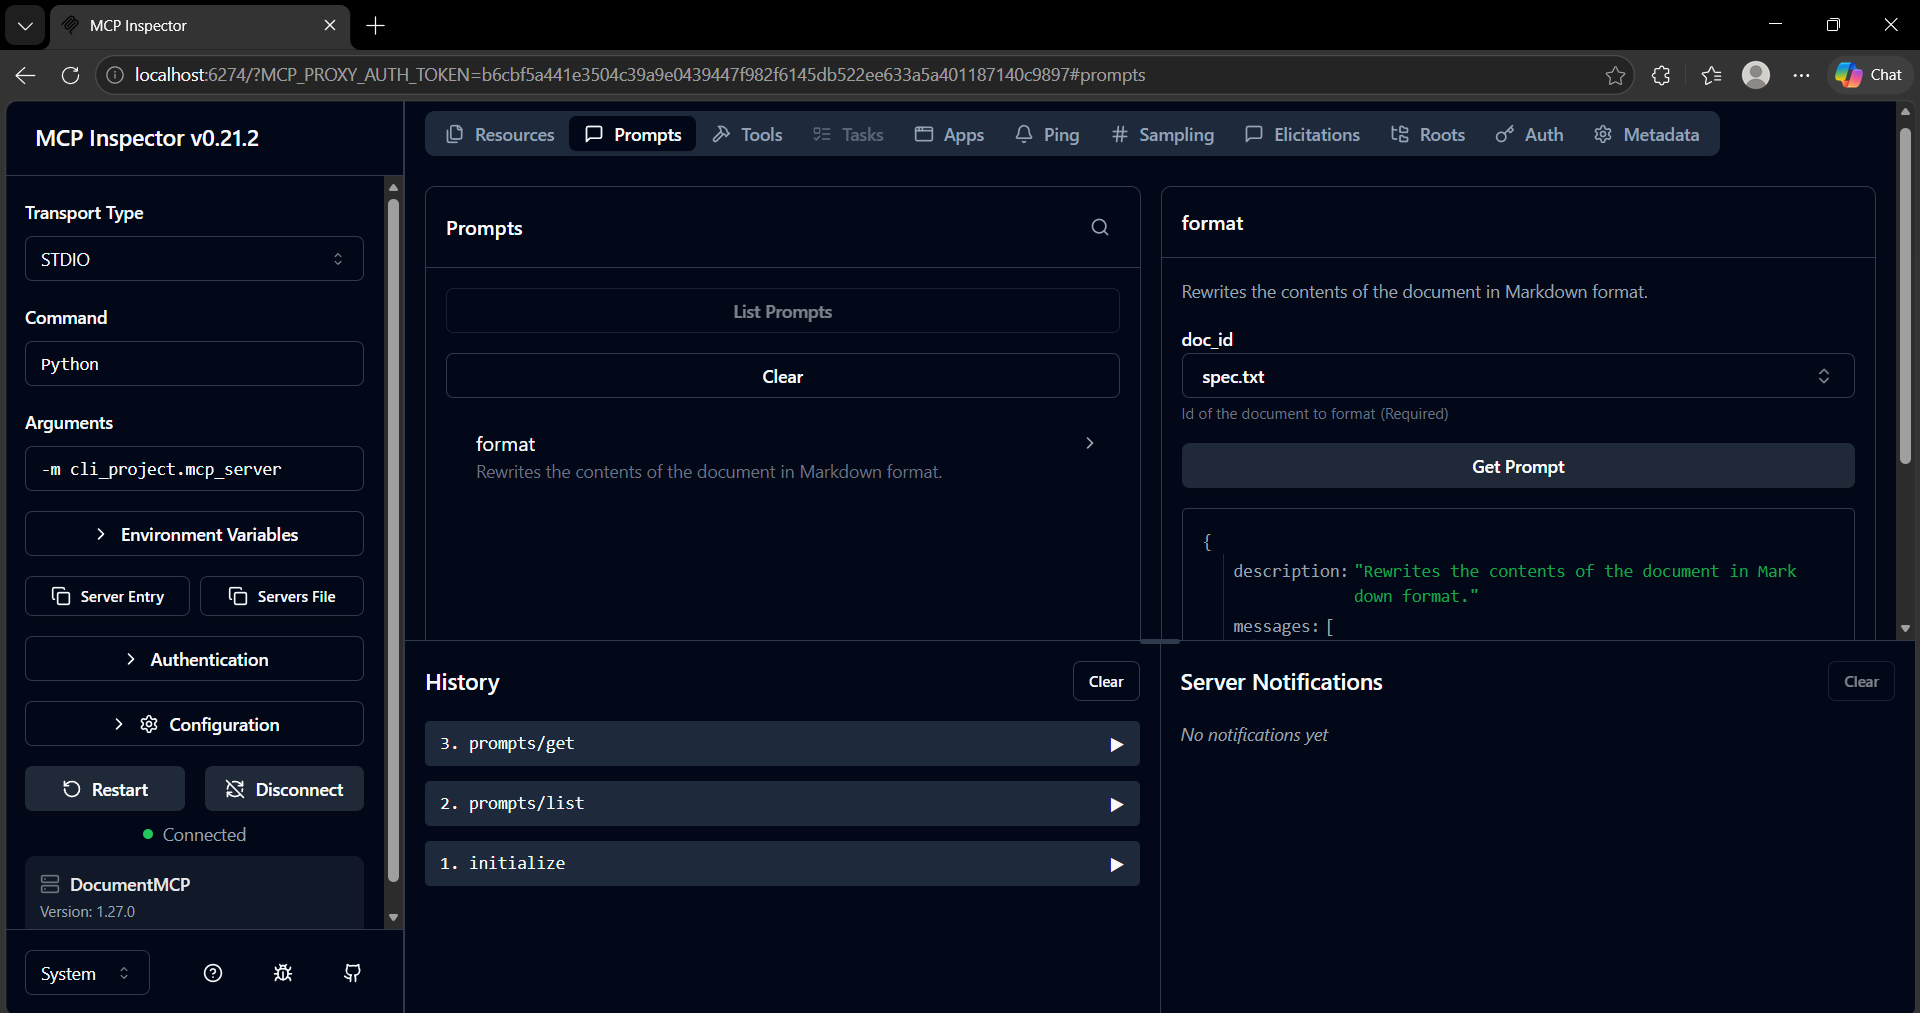This screenshot has width=1920, height=1013.
Task: Expand the Environment Variables section
Action: click(x=194, y=534)
